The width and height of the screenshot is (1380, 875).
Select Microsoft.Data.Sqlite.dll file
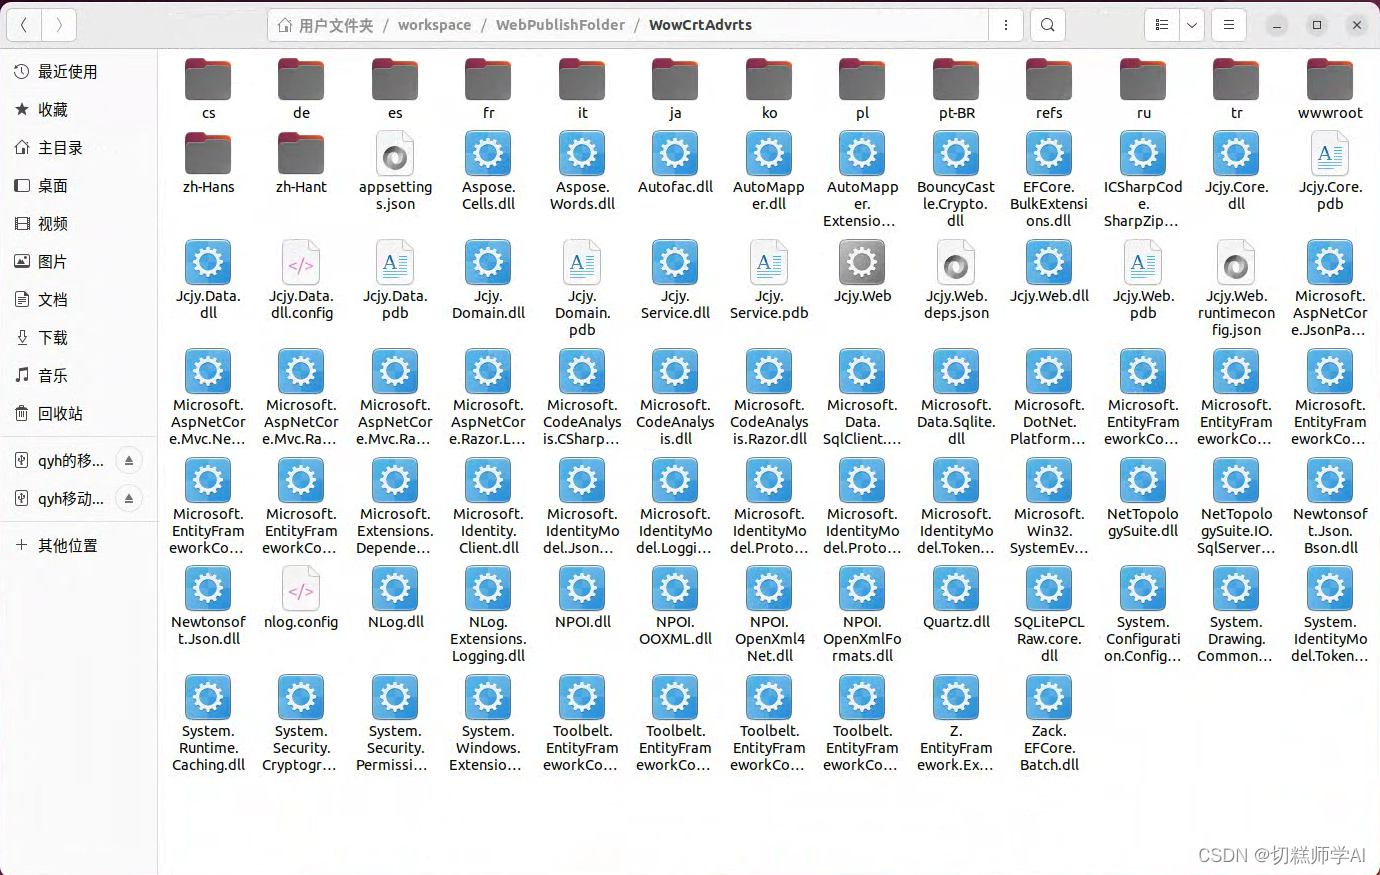pyautogui.click(x=956, y=398)
